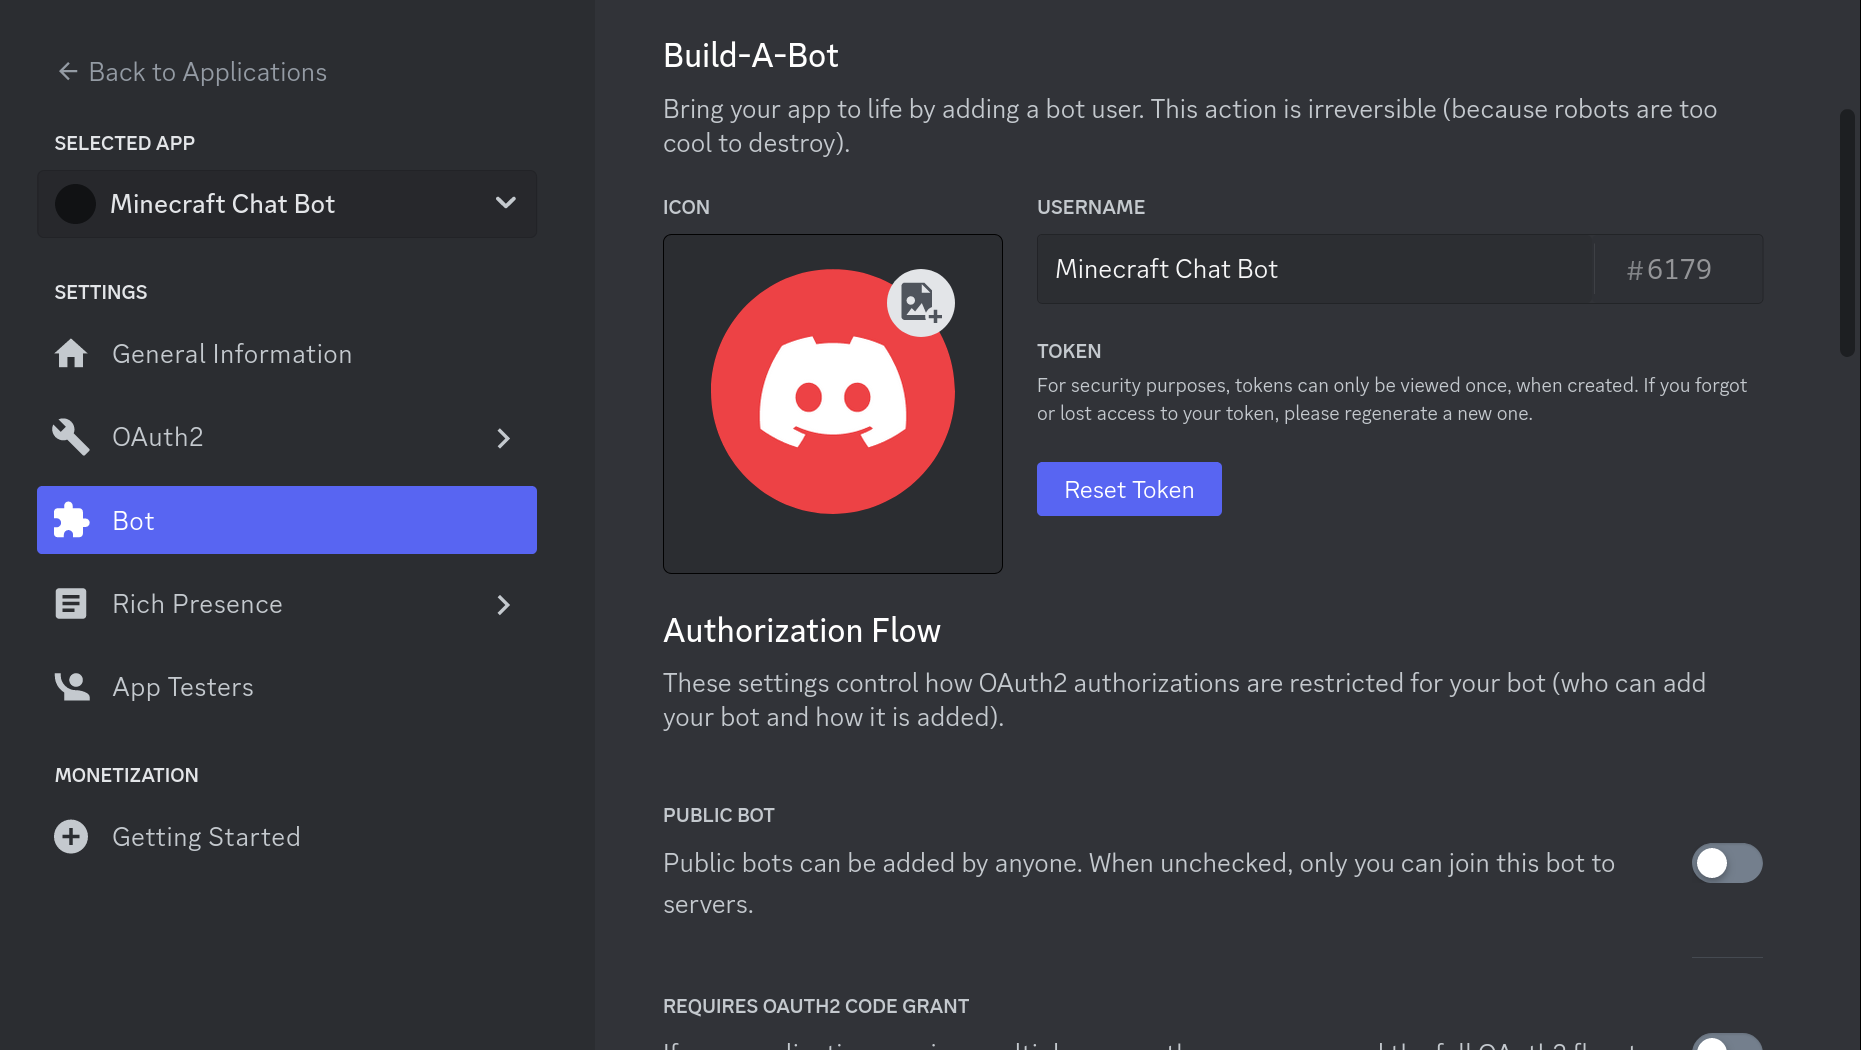
Task: Click the image upload icon on the bot avatar
Action: pyautogui.click(x=920, y=302)
